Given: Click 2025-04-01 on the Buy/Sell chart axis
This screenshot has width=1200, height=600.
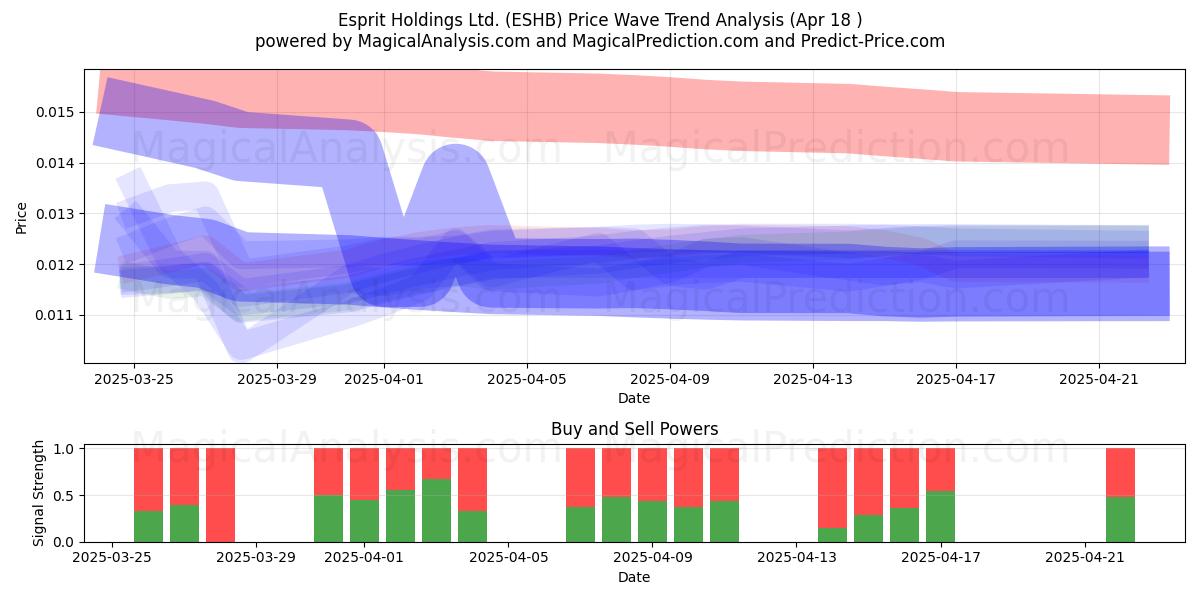Looking at the screenshot, I should point(366,559).
